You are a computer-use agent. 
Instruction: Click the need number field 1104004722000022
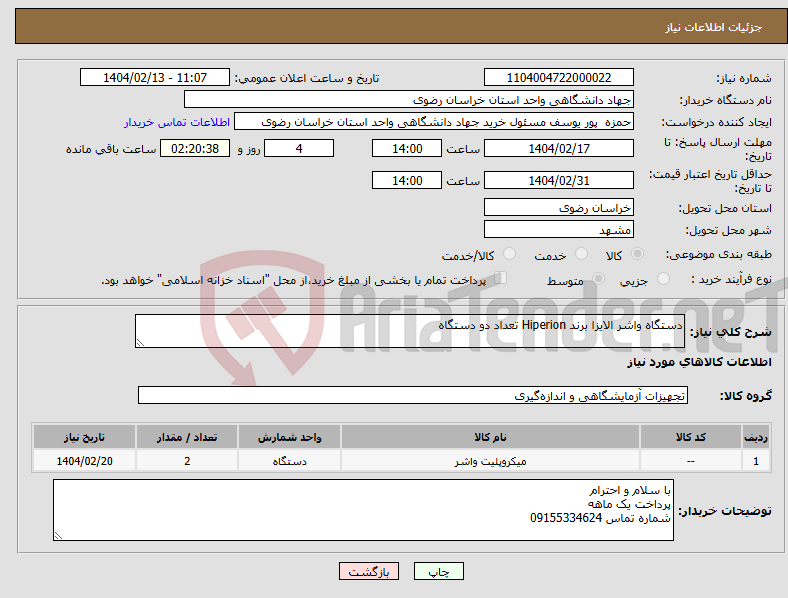(559, 77)
